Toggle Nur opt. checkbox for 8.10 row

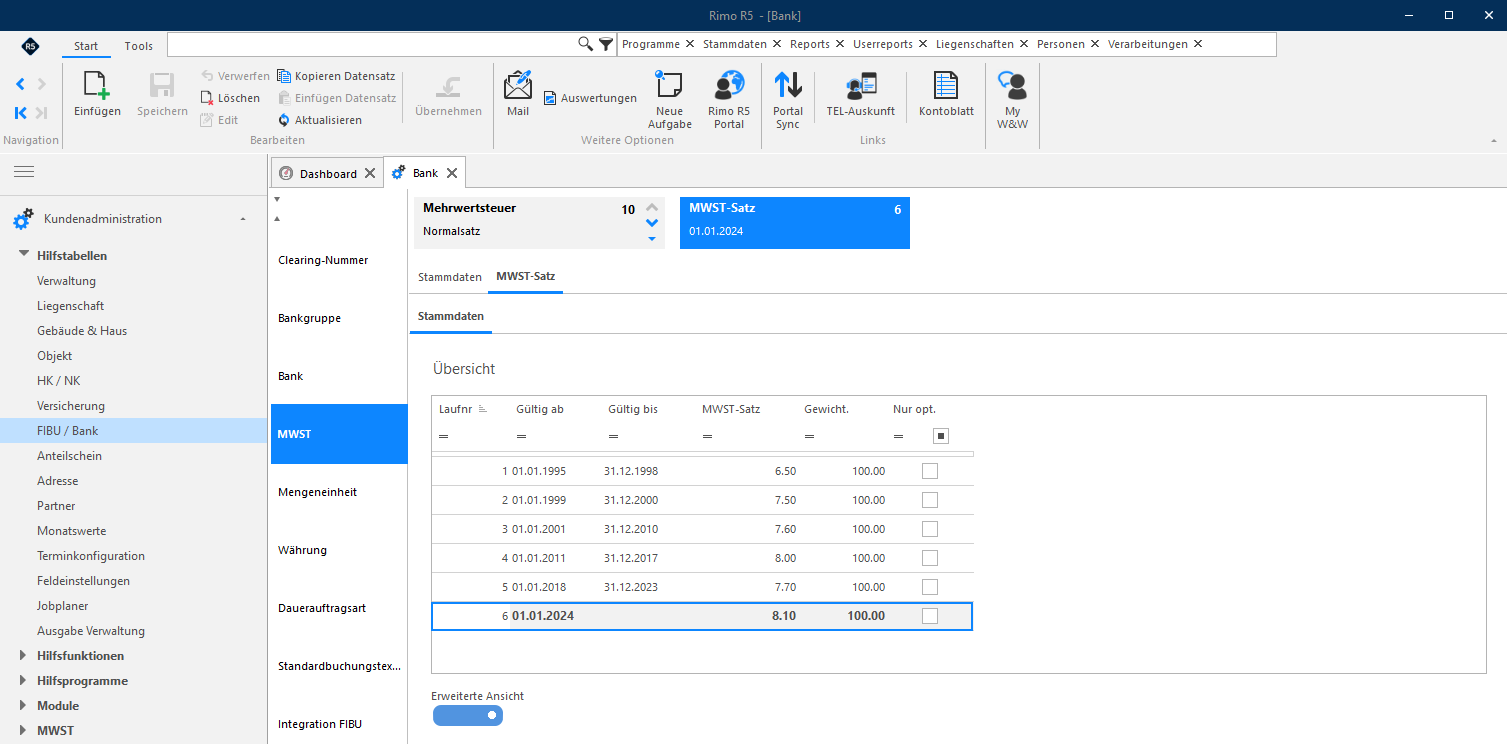click(x=930, y=616)
